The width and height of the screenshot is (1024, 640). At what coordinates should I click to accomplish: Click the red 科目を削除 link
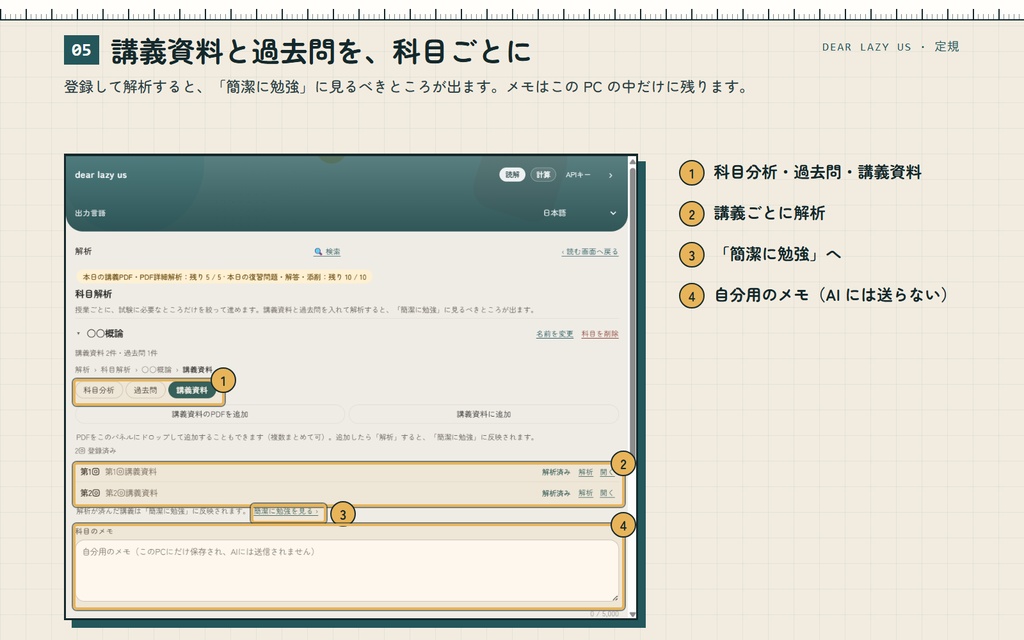click(x=600, y=334)
